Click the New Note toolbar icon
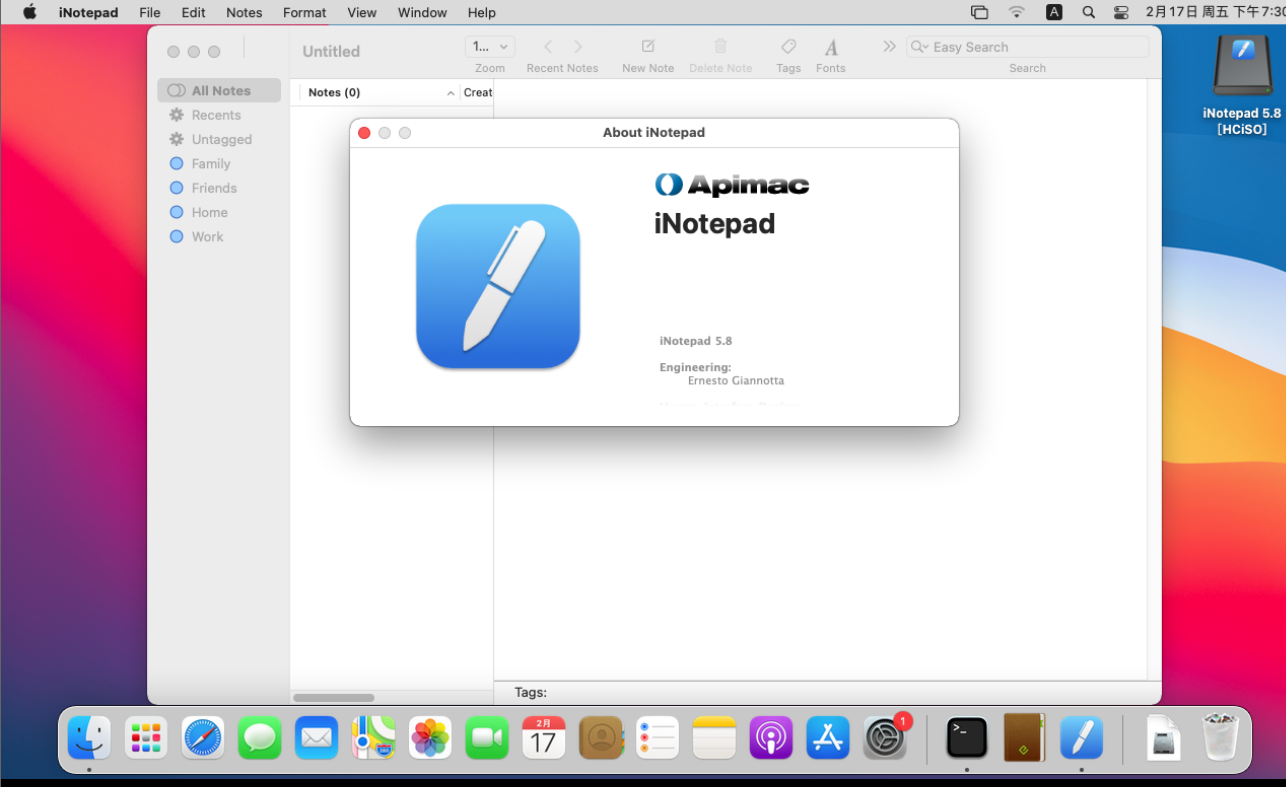1286x787 pixels. [648, 47]
